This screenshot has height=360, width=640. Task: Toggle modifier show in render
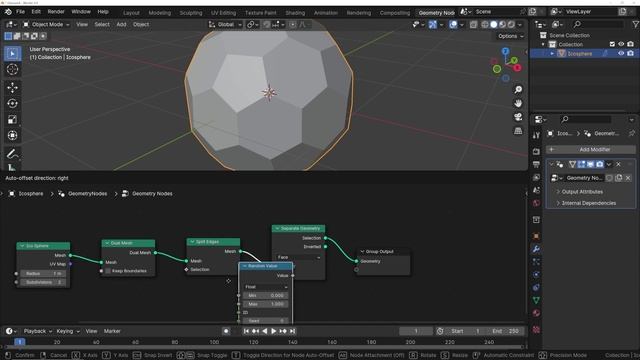(599, 164)
